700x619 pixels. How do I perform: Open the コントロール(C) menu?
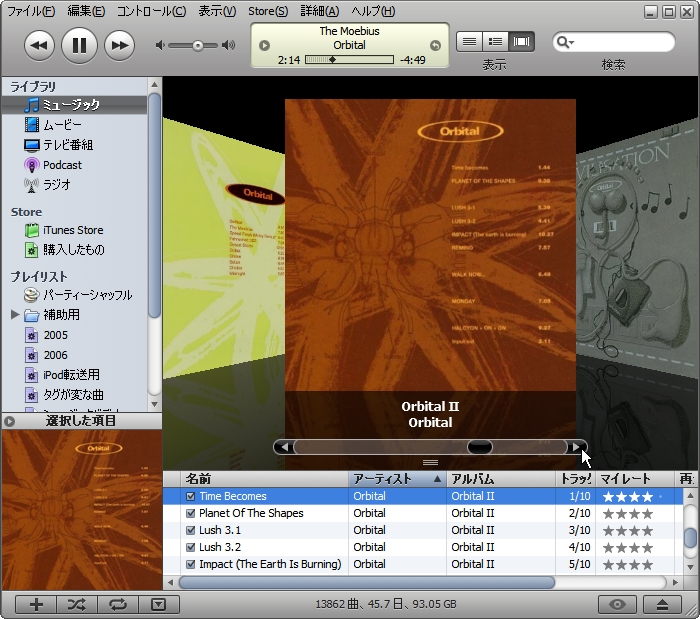(x=151, y=11)
